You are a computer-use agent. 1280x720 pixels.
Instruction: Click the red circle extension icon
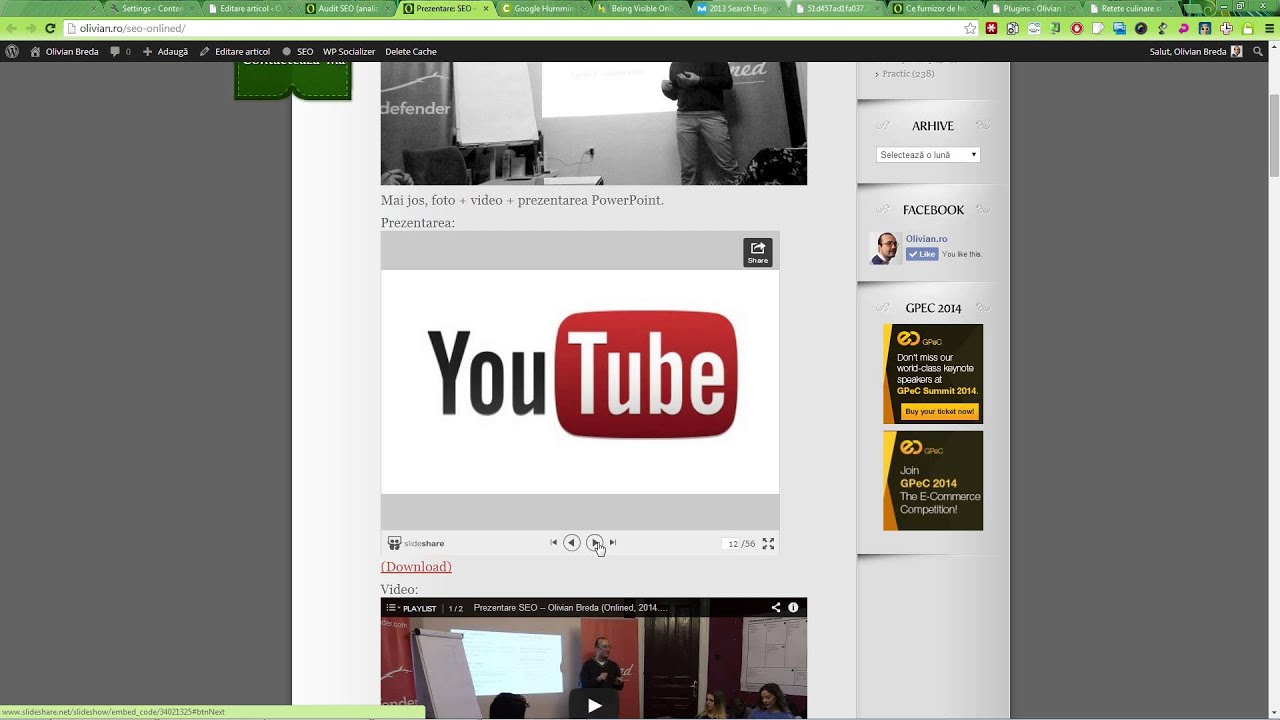[1077, 28]
